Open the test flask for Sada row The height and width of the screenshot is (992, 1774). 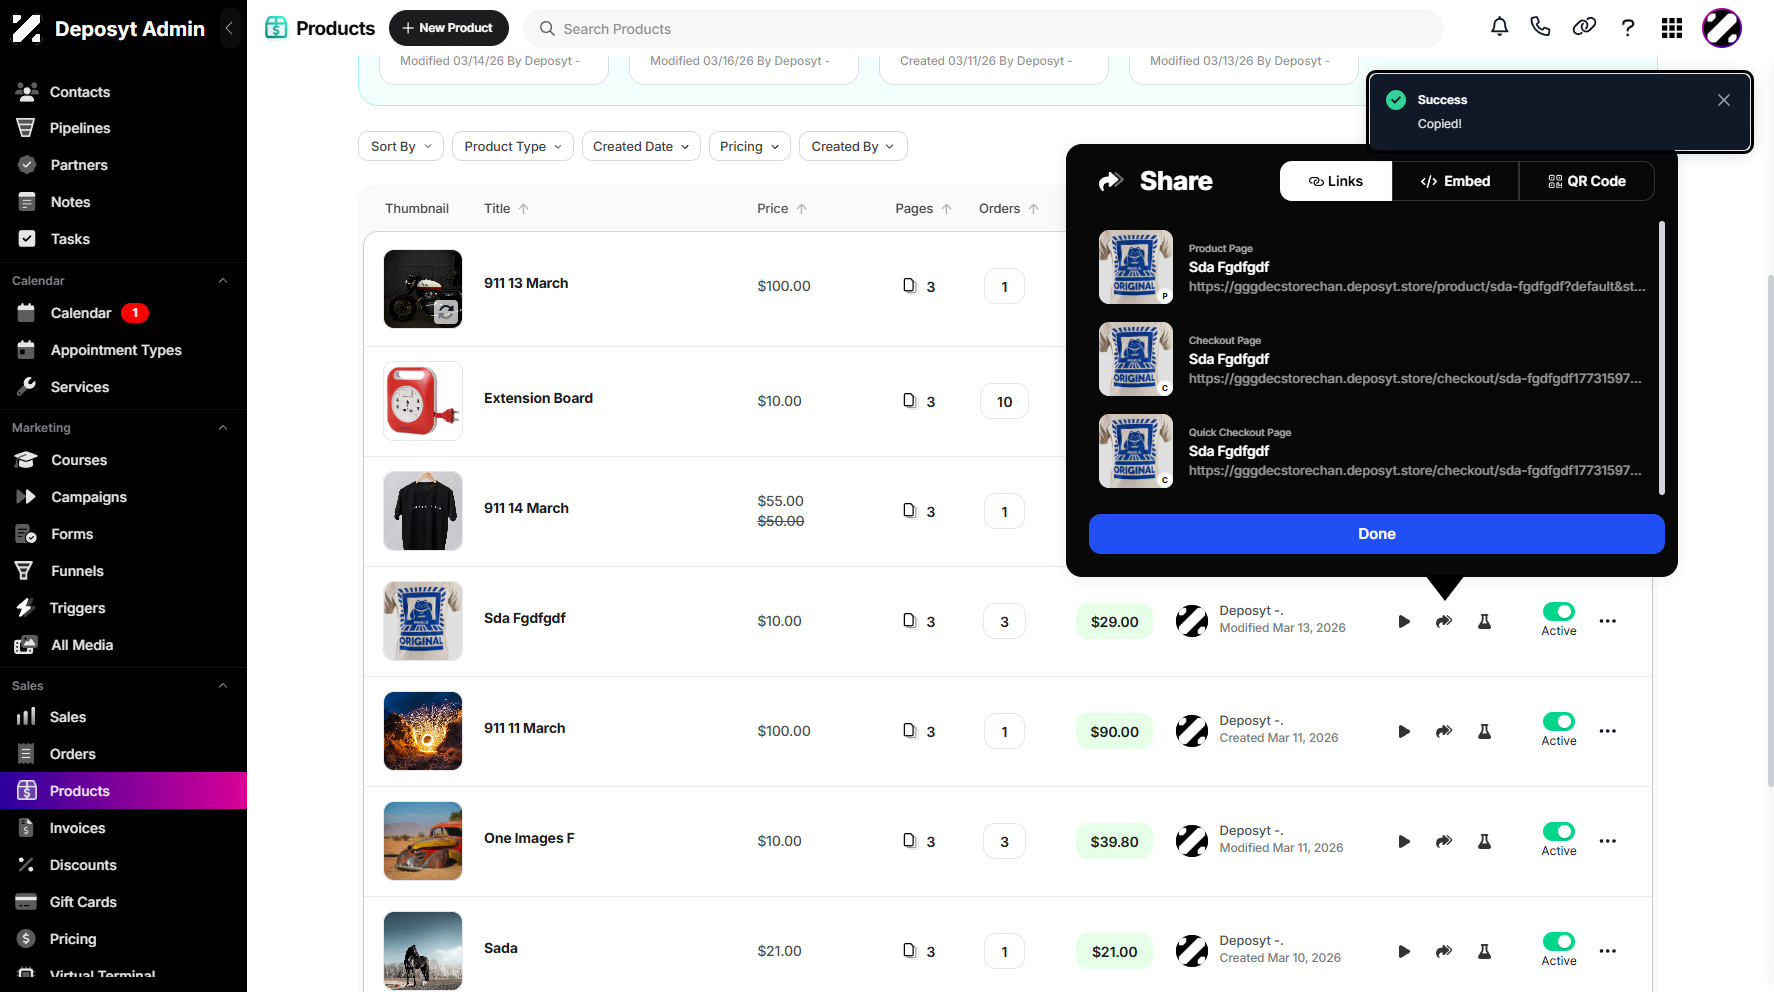[1484, 951]
